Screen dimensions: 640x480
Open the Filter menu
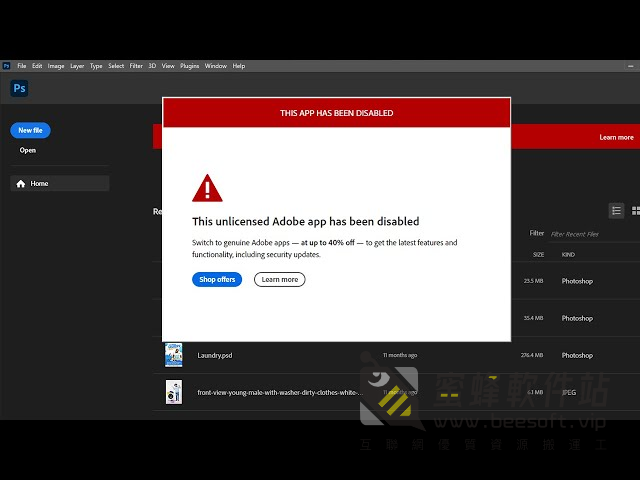136,66
